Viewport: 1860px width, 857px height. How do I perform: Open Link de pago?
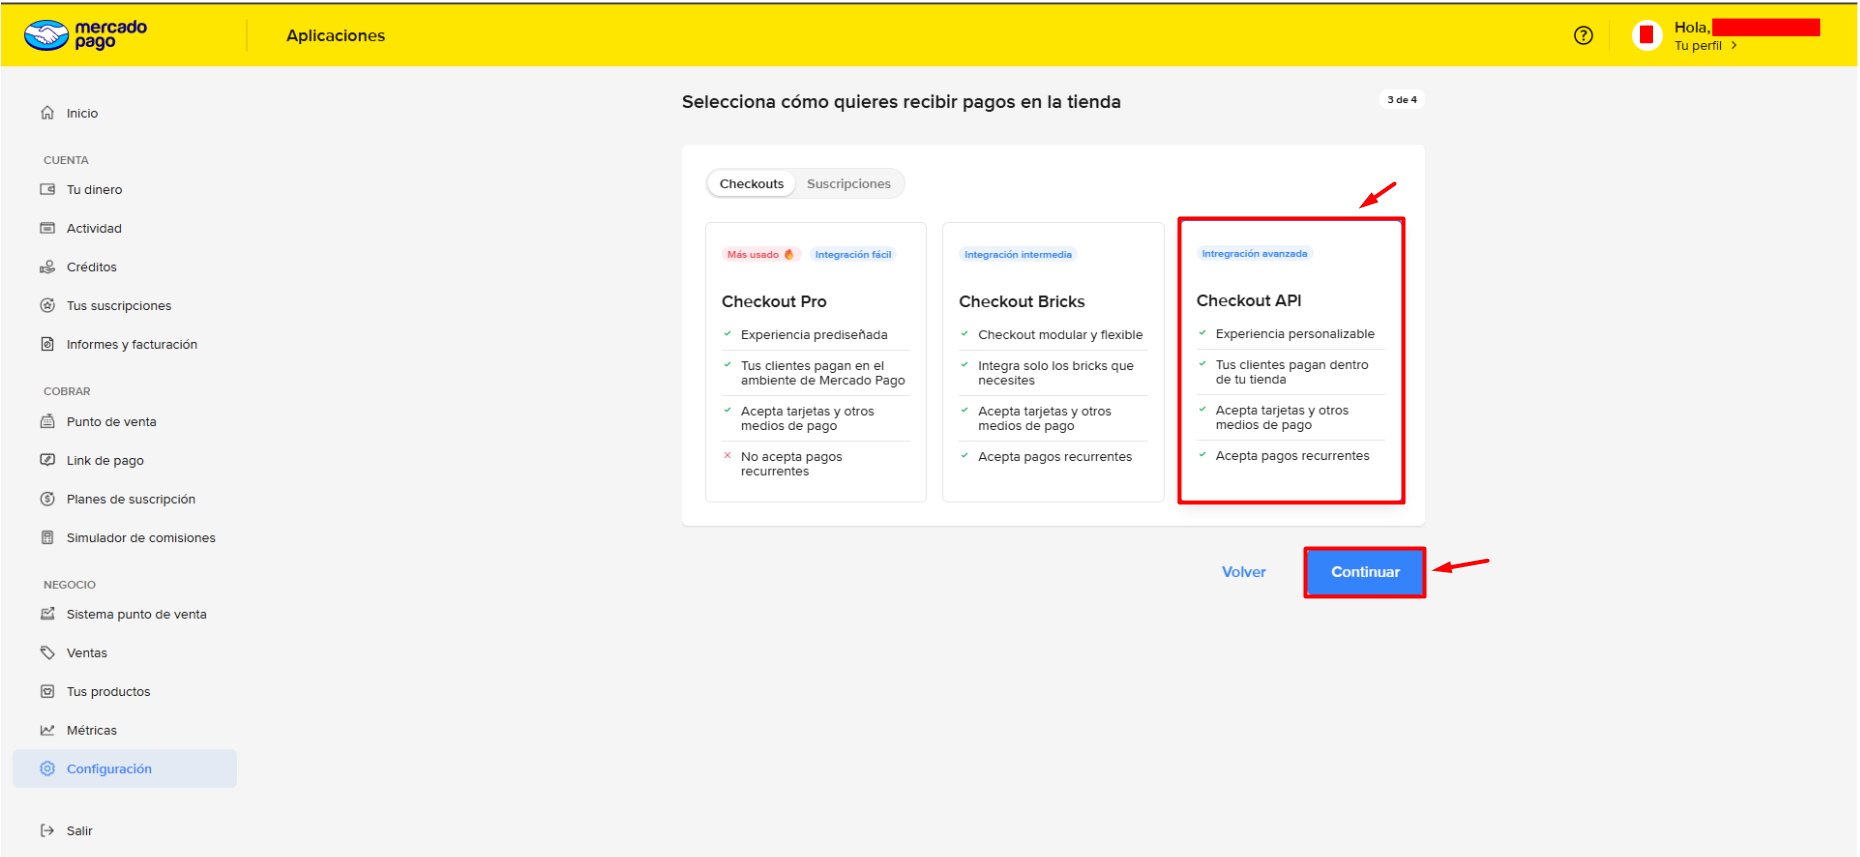pos(105,461)
